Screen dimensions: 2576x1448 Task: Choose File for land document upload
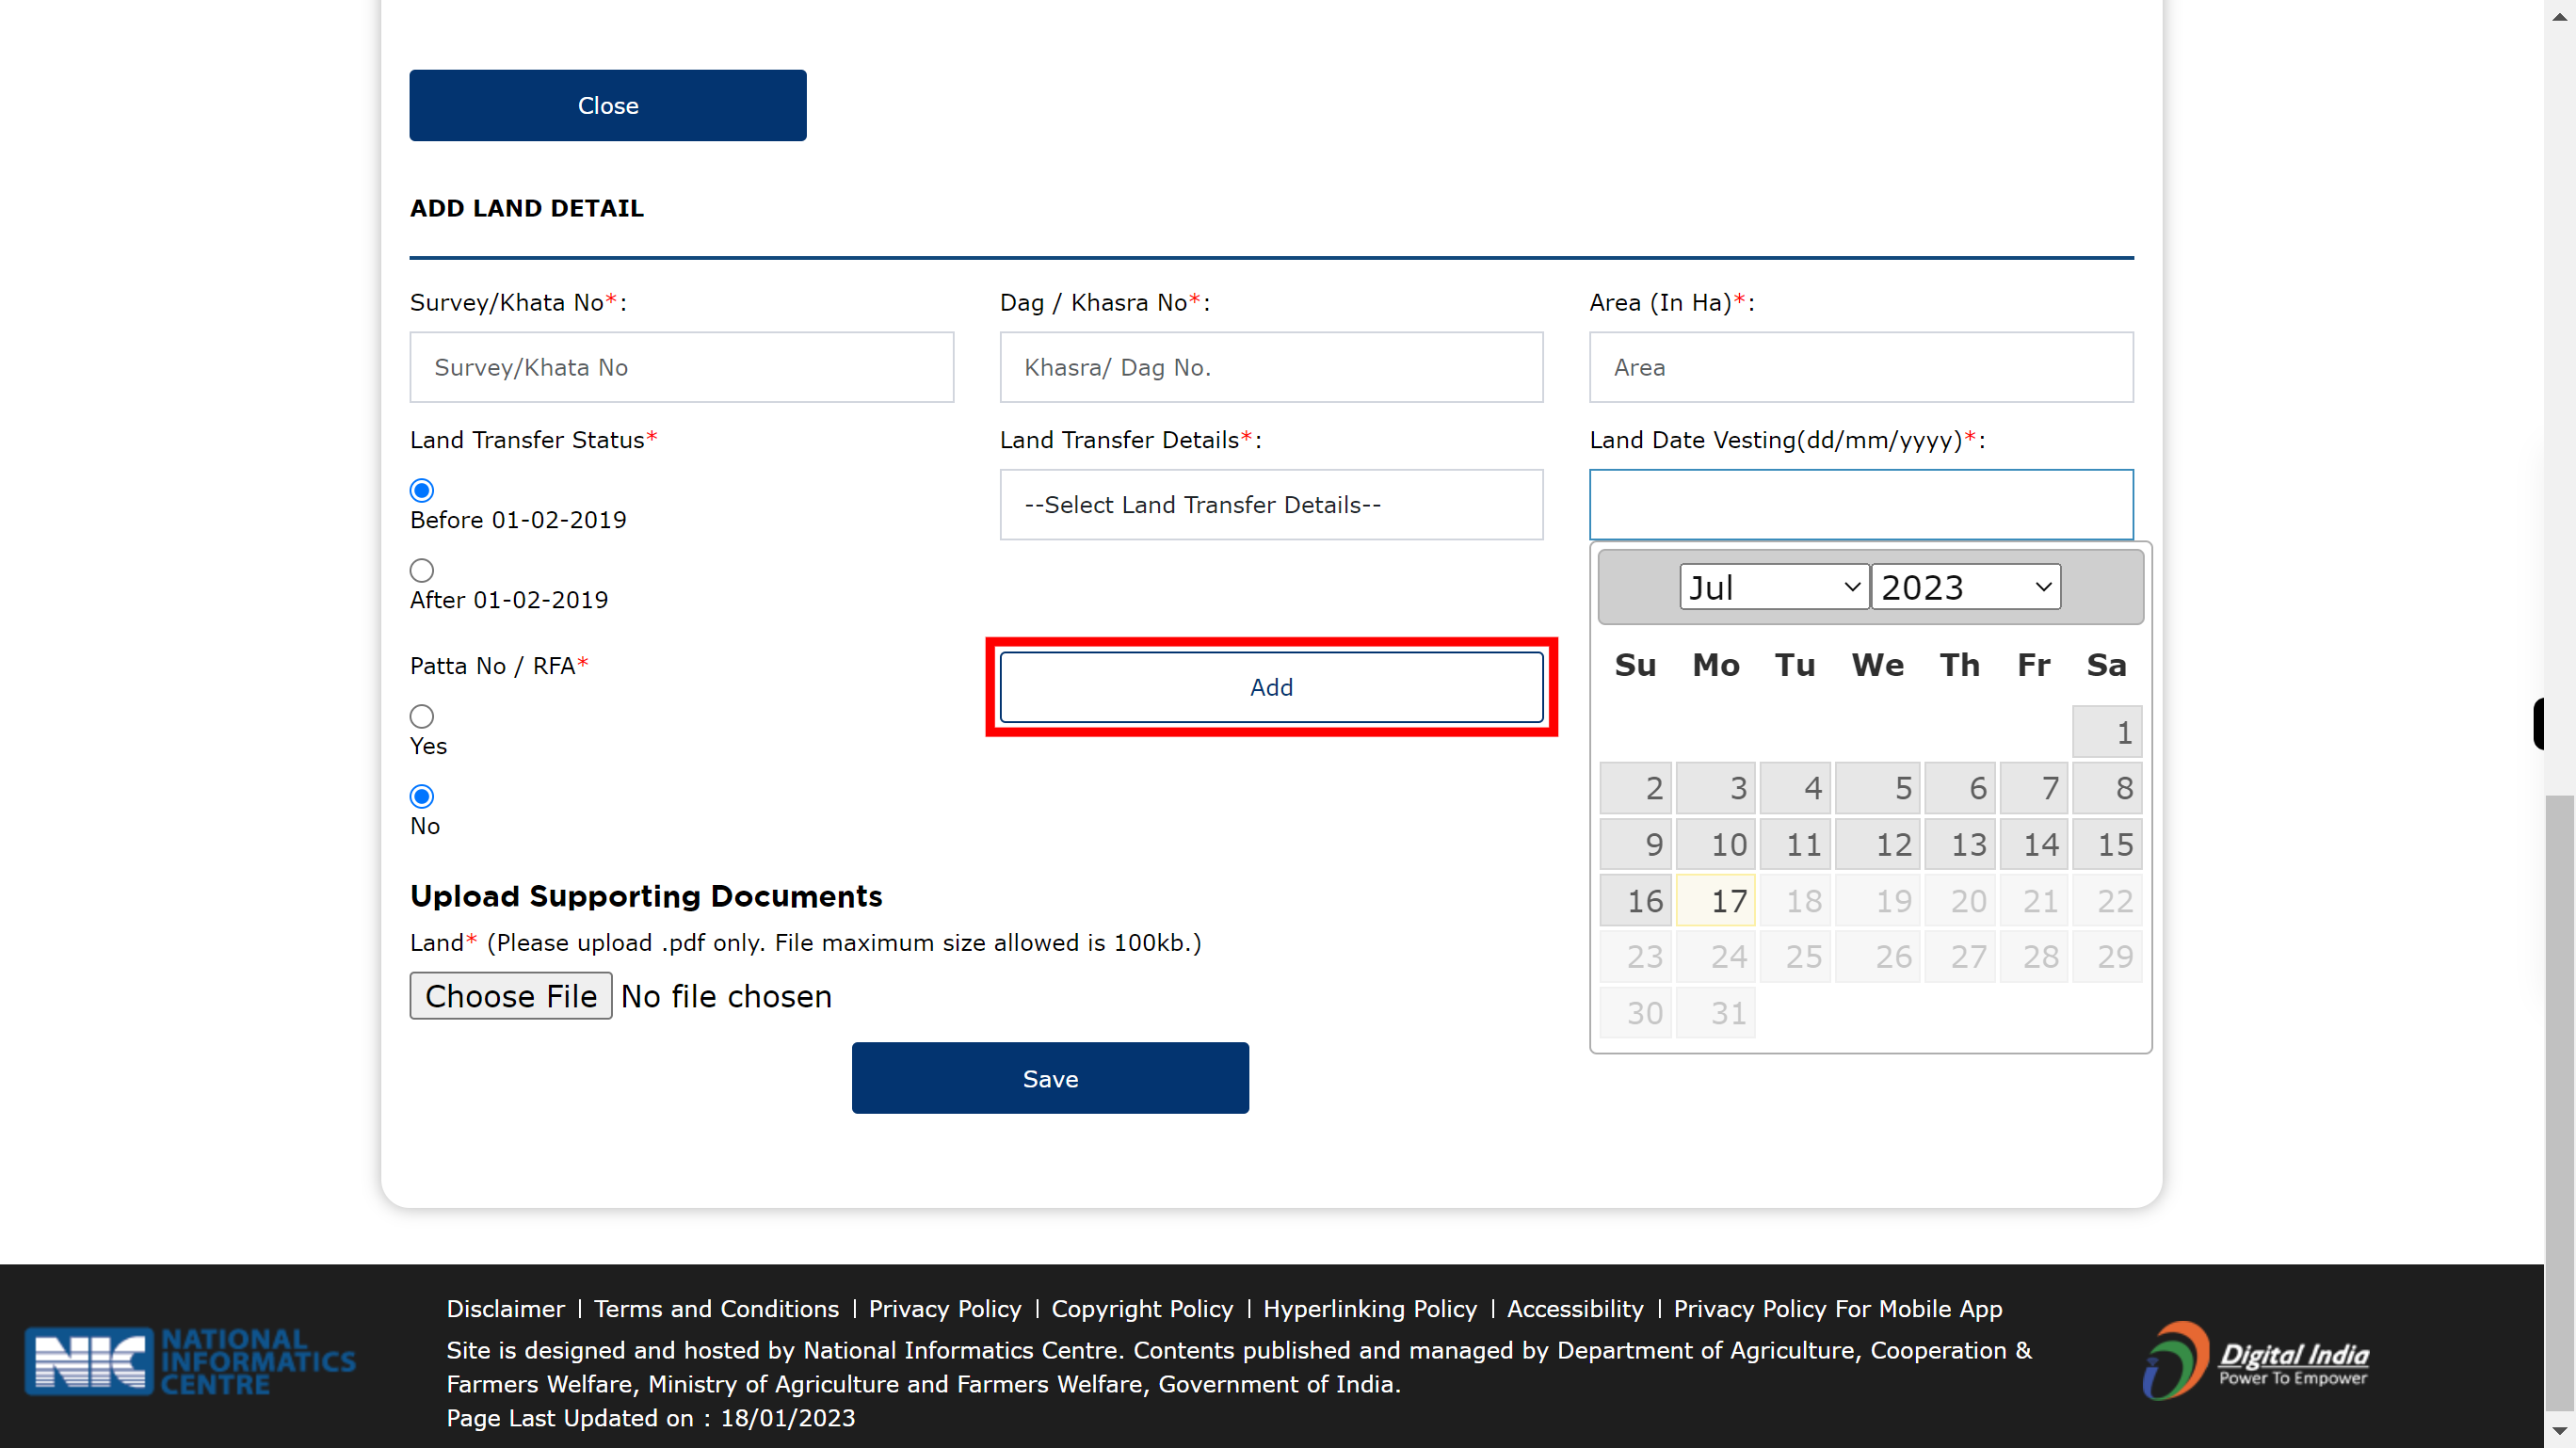click(x=509, y=995)
